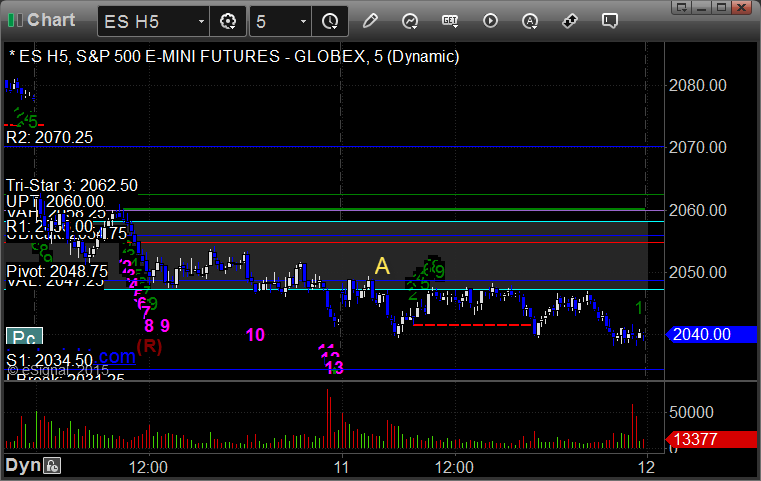This screenshot has height=481, width=761.
Task: Click the date label 12 on time axis
Action: click(x=646, y=467)
